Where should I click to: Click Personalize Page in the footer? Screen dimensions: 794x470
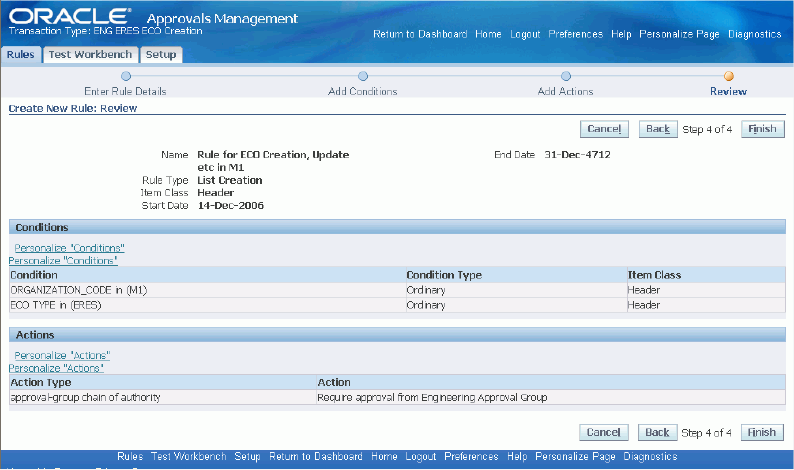pos(575,456)
